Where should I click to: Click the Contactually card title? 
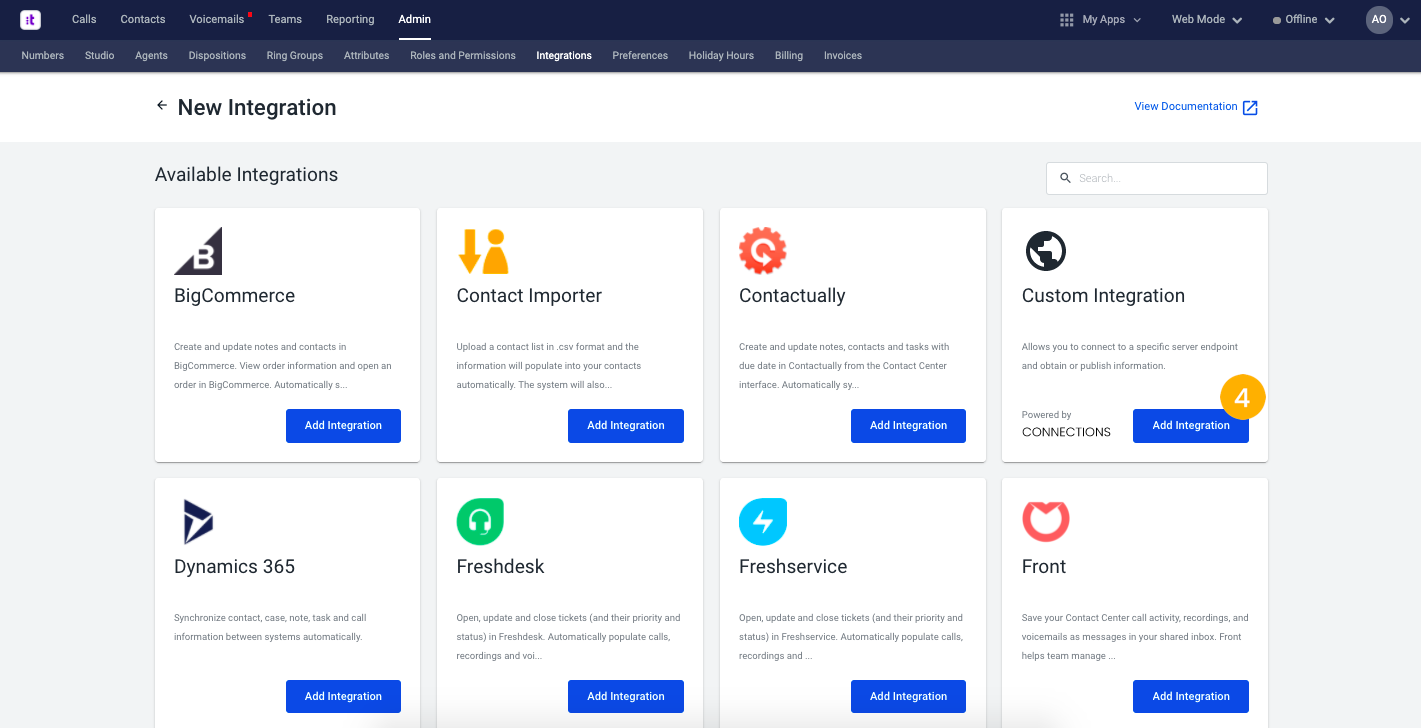(792, 296)
